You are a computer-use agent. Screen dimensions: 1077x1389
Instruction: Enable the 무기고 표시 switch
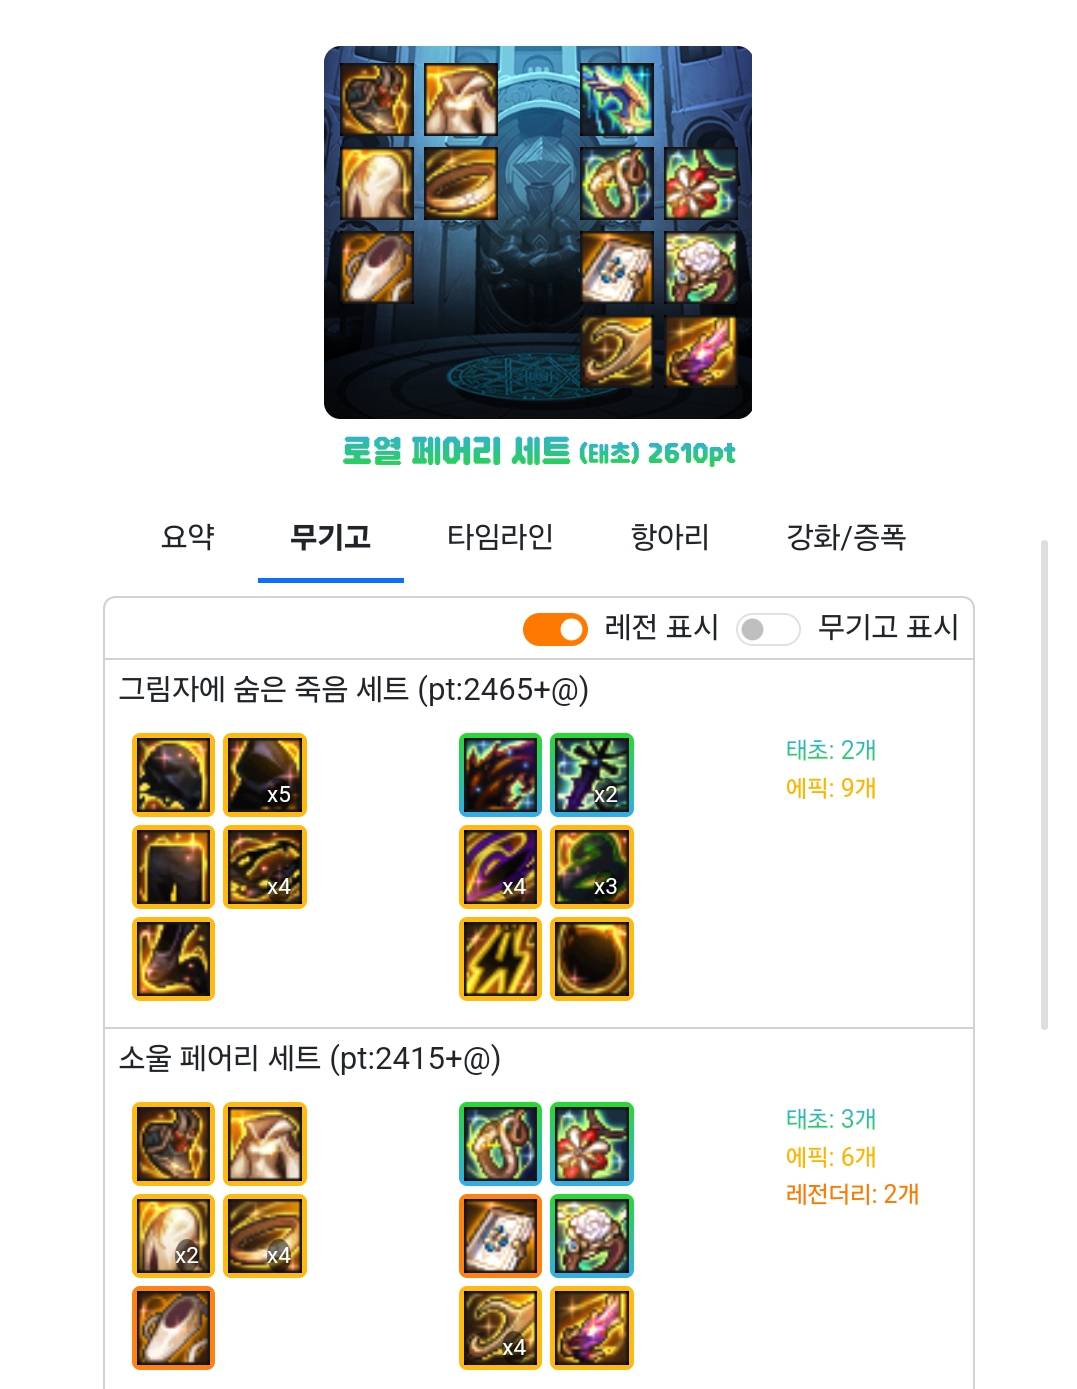[768, 628]
